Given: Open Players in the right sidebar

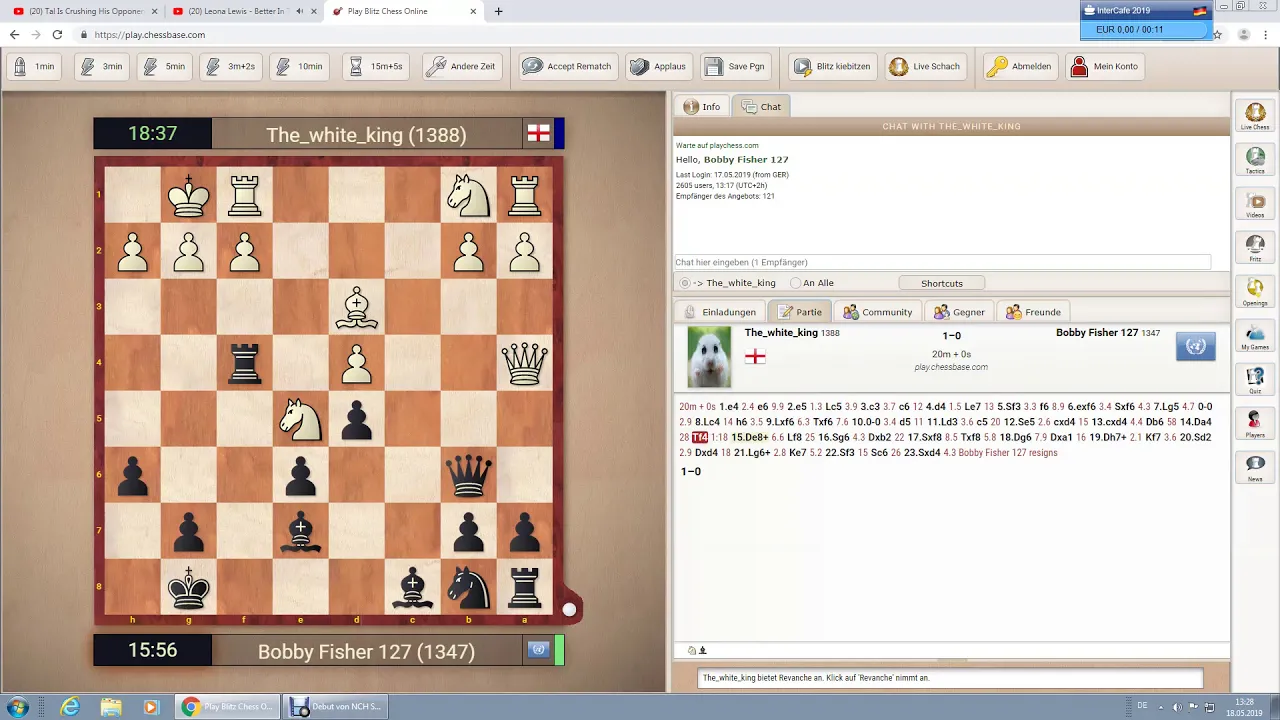Looking at the screenshot, I should [x=1255, y=424].
